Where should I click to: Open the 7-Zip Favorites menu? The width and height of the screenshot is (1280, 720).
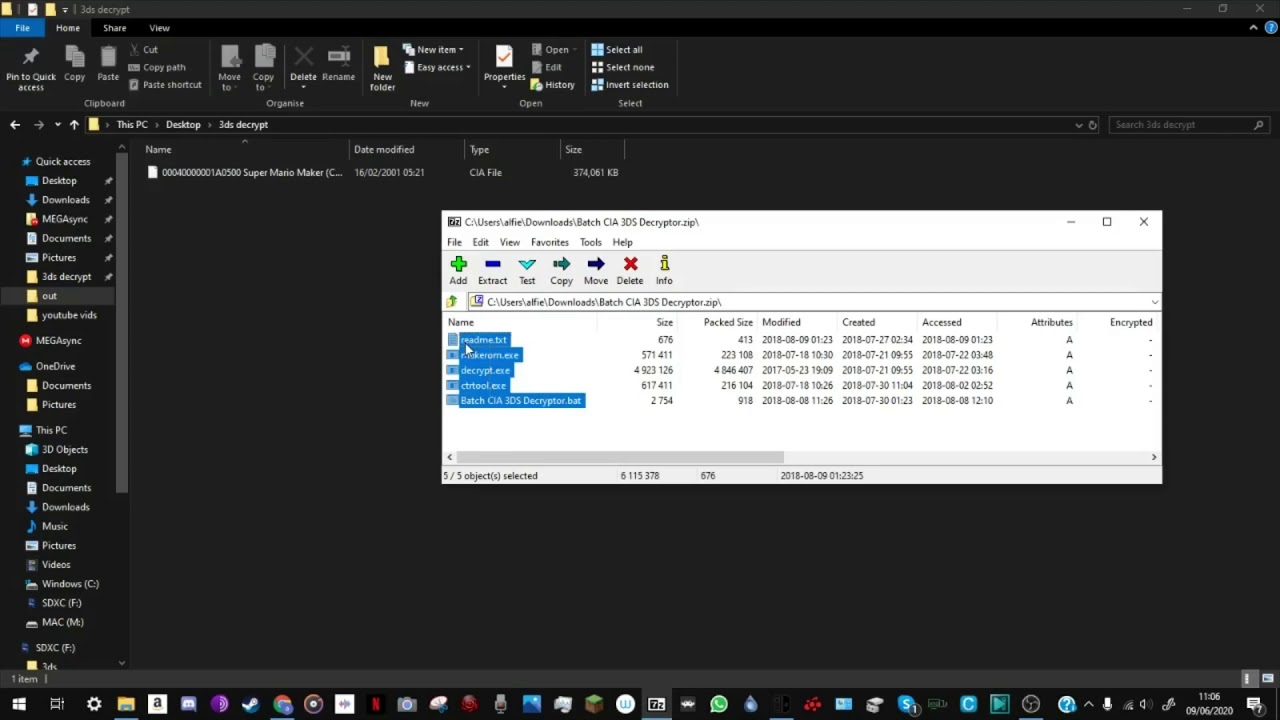[549, 242]
